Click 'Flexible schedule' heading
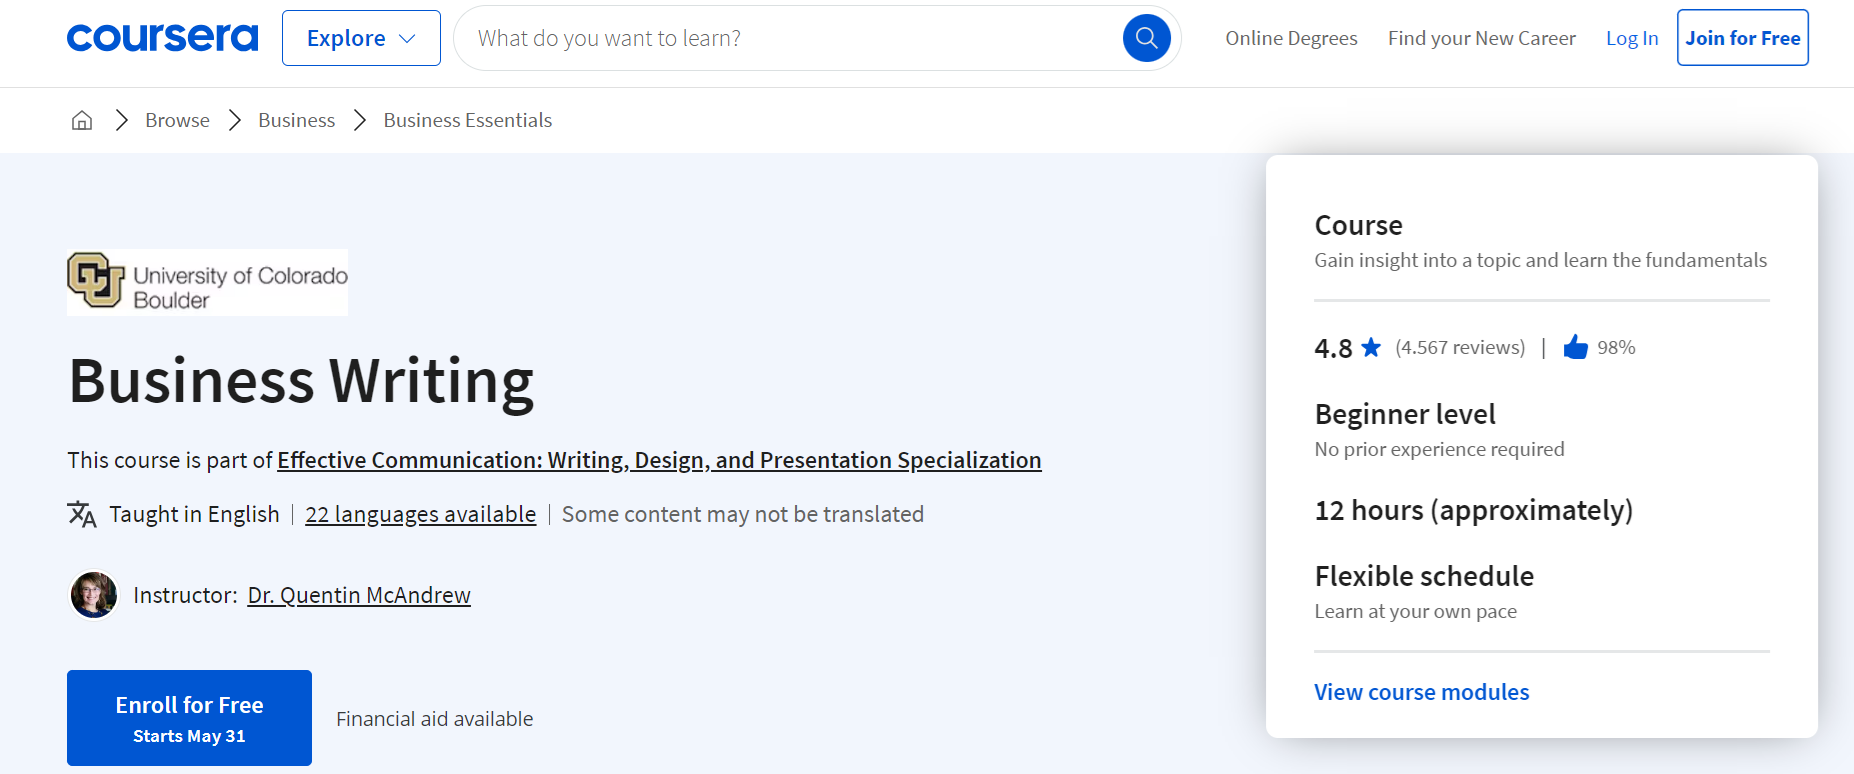 point(1424,576)
